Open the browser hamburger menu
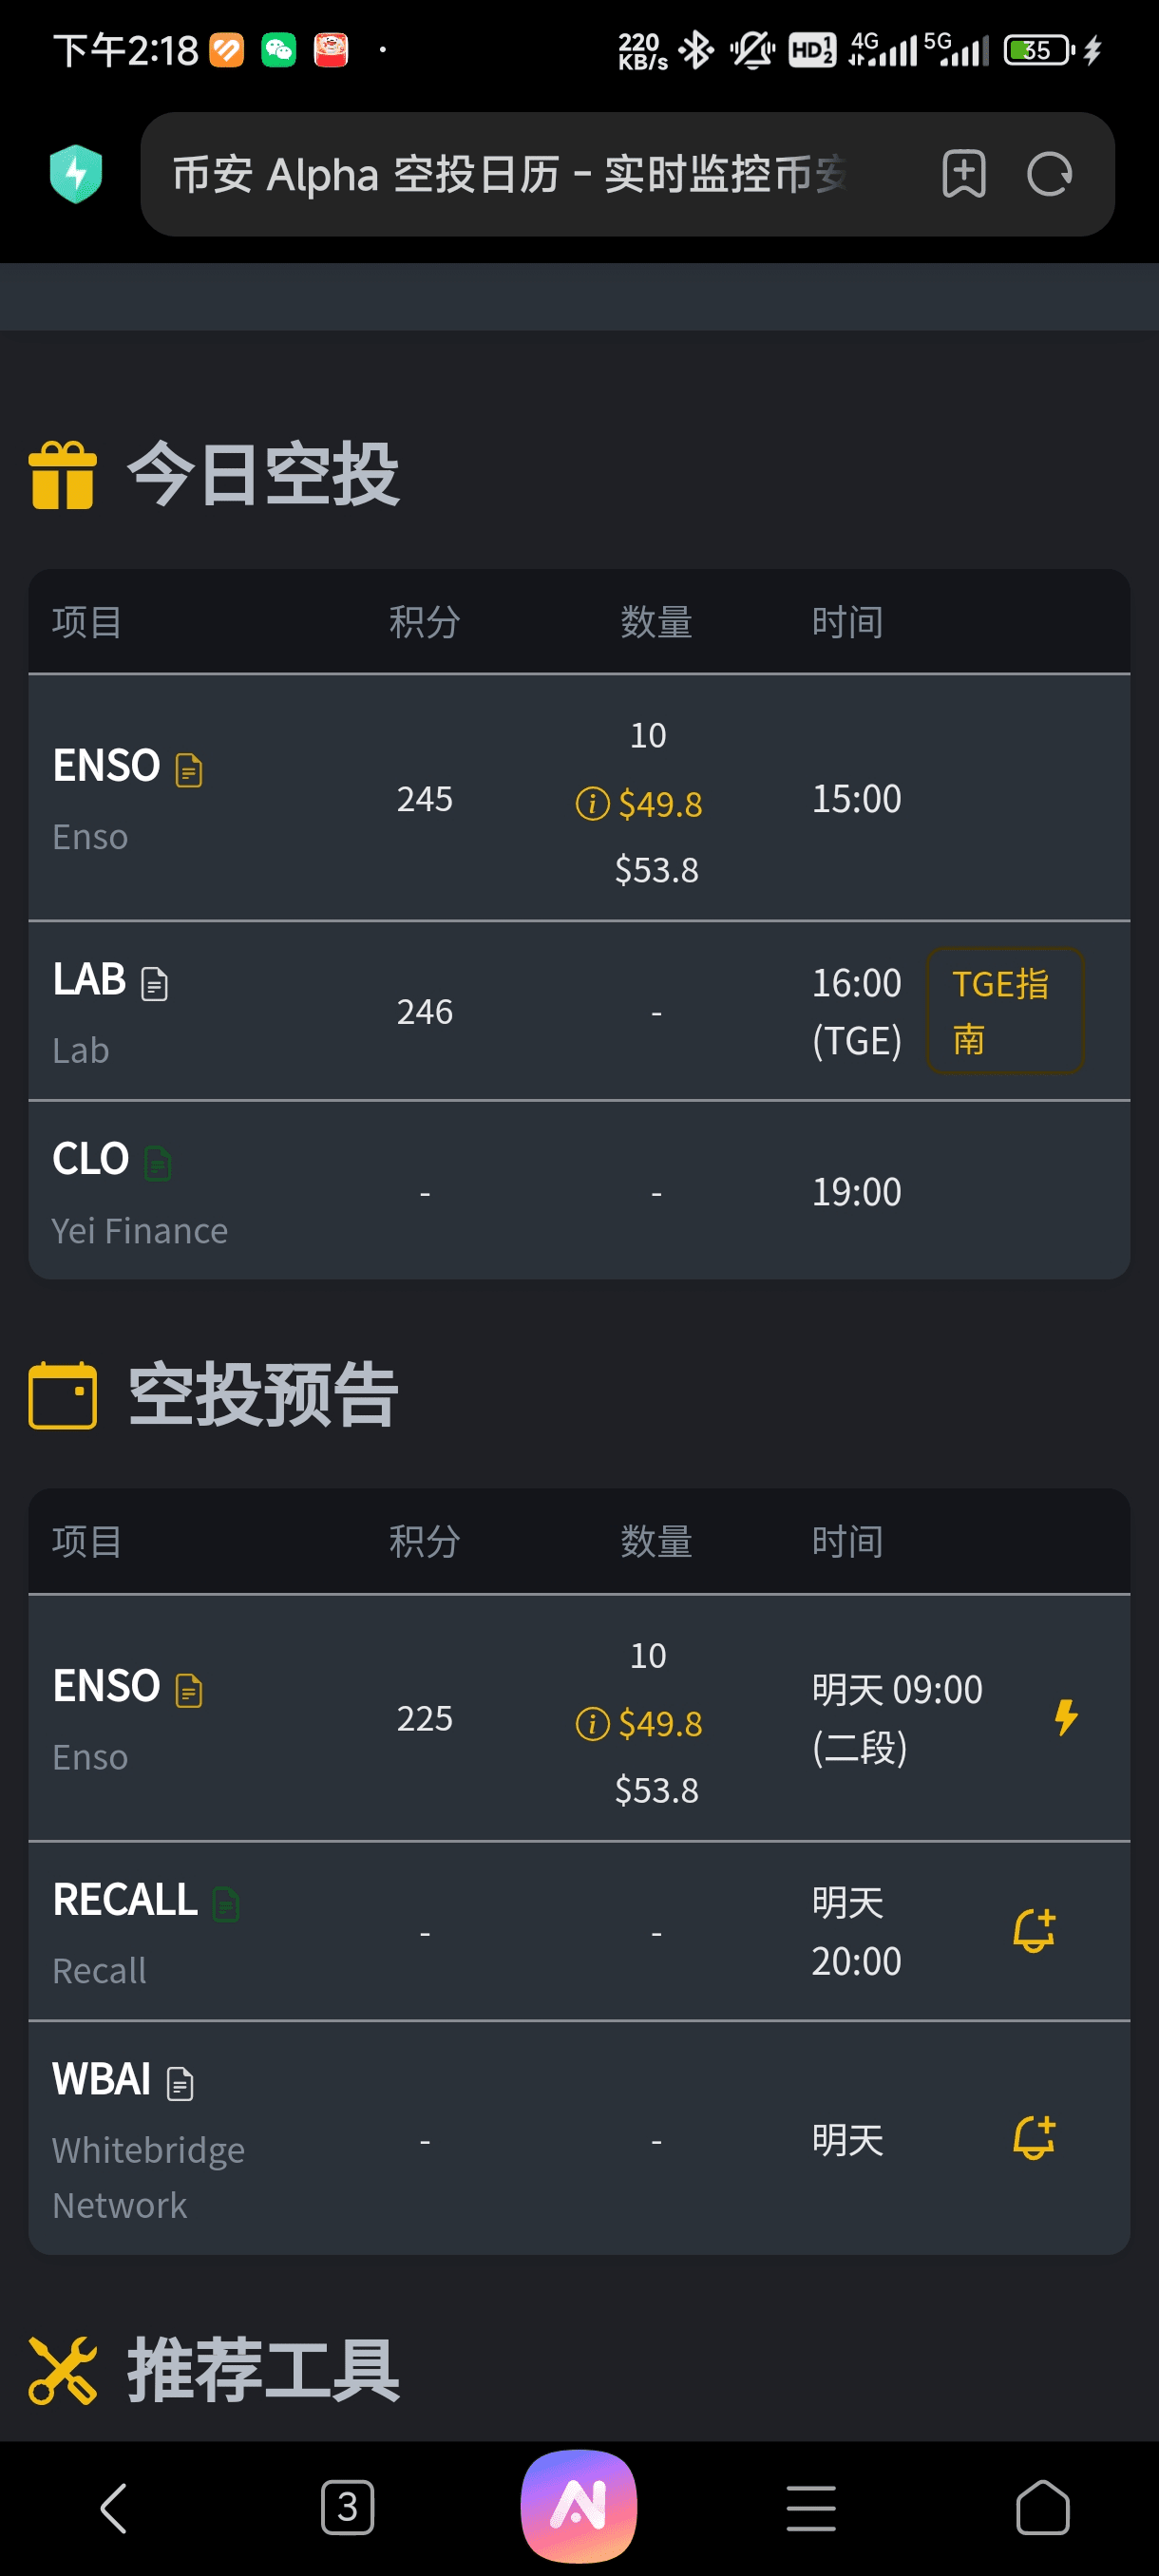Viewport: 1159px width, 2576px height. pos(810,2508)
